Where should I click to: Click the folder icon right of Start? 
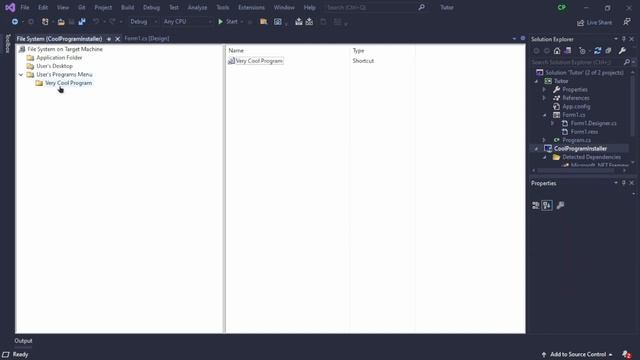(x=264, y=22)
